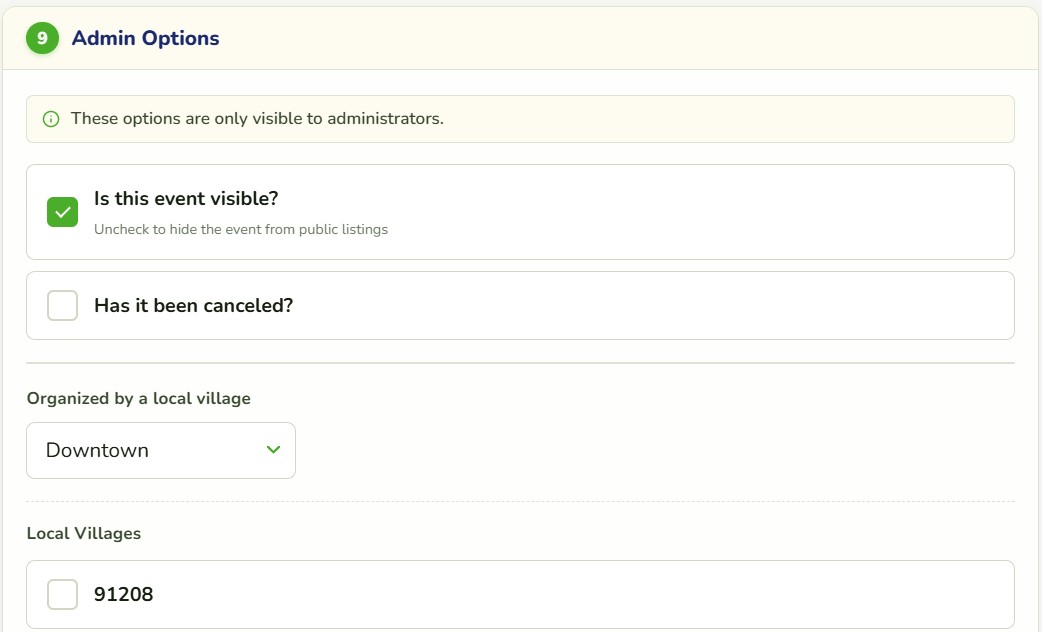Click the 'Admin Options' section heading

pyautogui.click(x=146, y=39)
